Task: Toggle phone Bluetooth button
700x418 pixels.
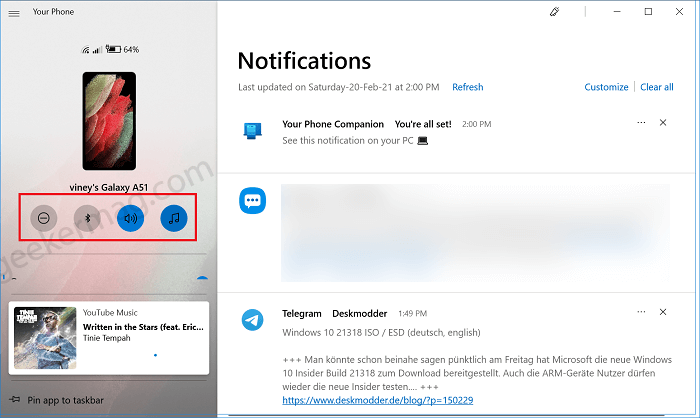Action: (87, 218)
